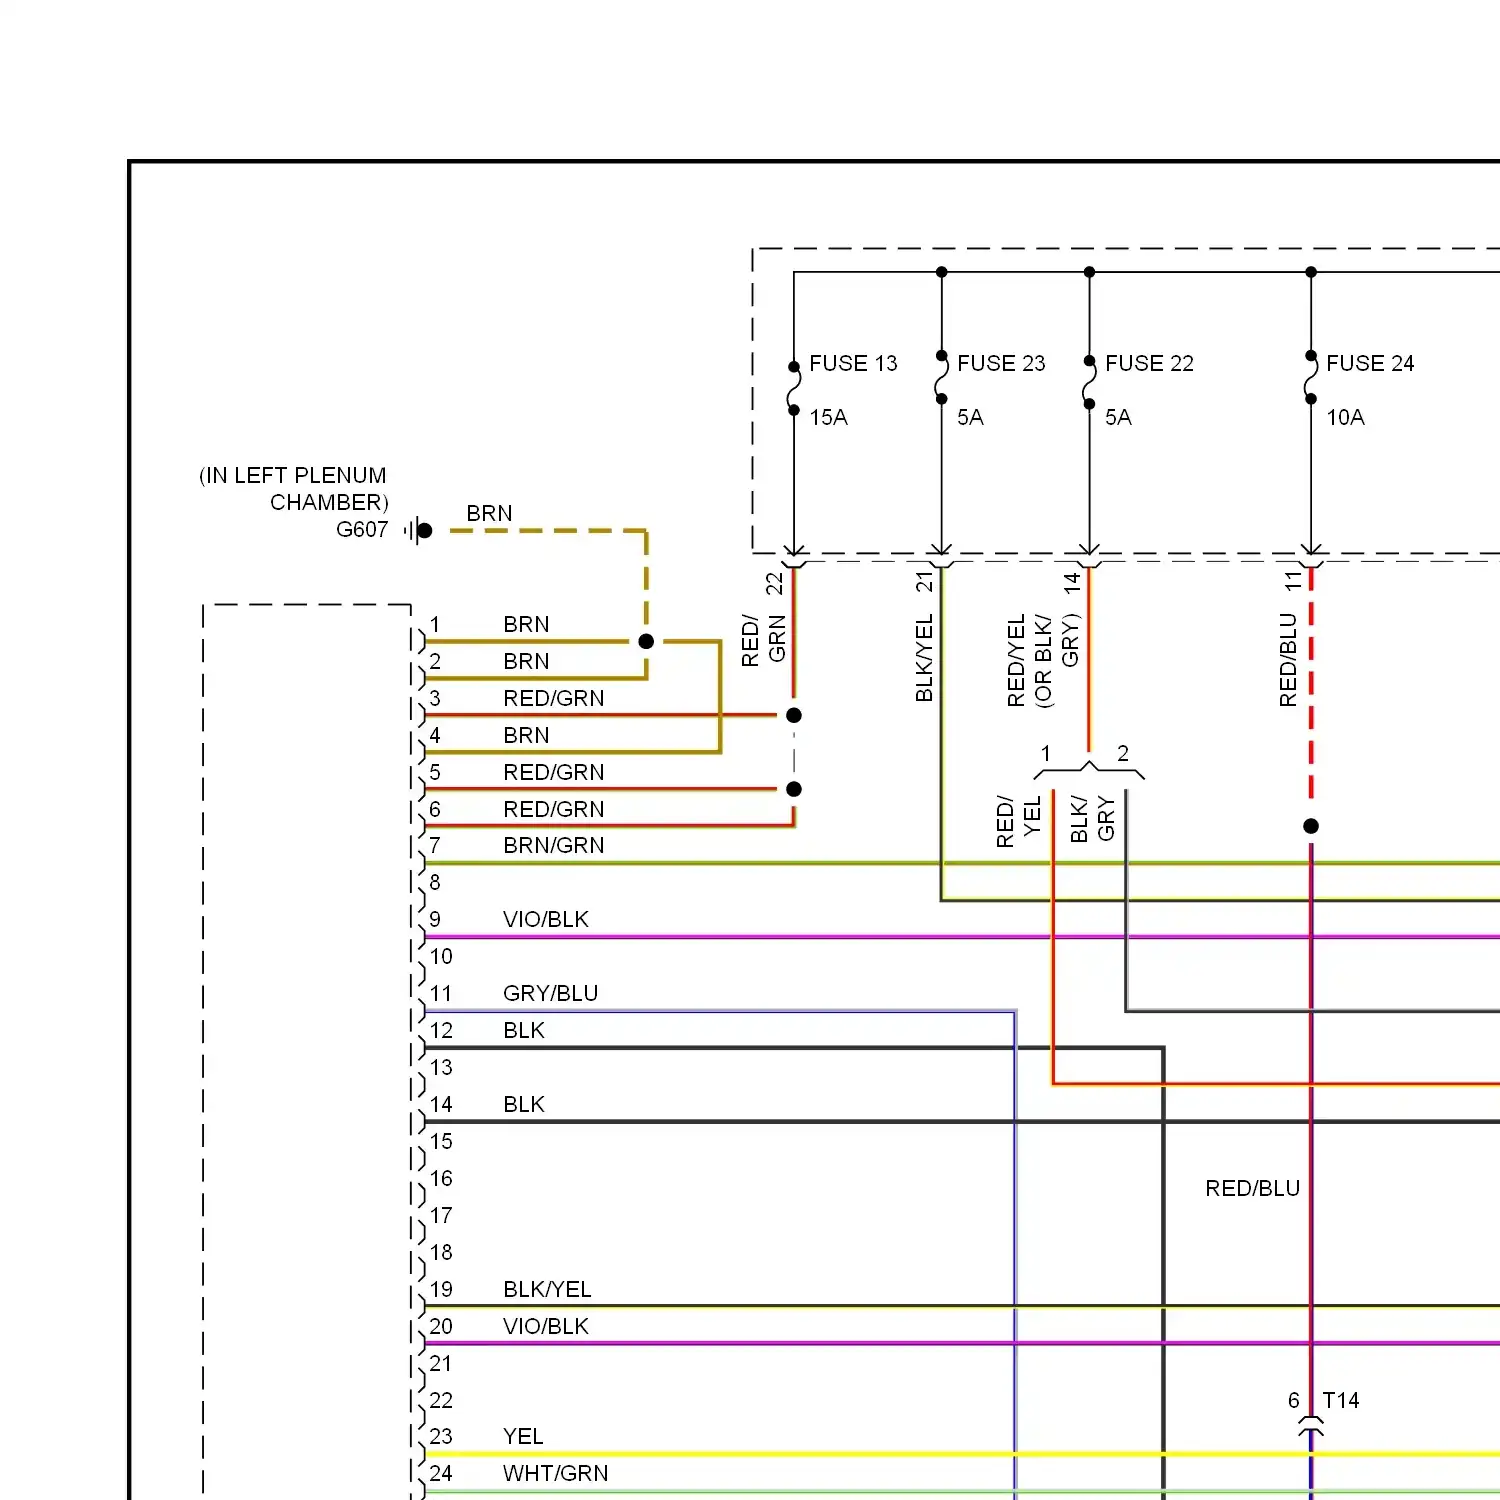
Task: Click the VIO/BLK label at pin 20
Action: point(546,1327)
